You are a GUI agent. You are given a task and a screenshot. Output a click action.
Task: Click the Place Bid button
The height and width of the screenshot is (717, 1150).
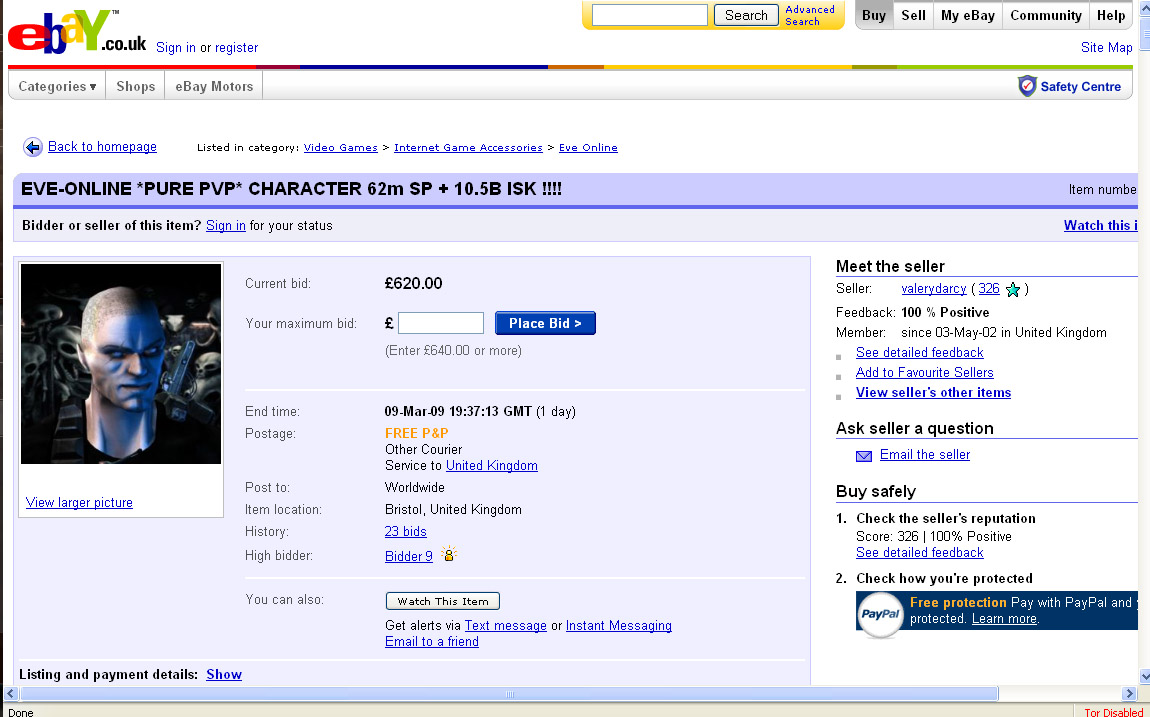point(545,323)
